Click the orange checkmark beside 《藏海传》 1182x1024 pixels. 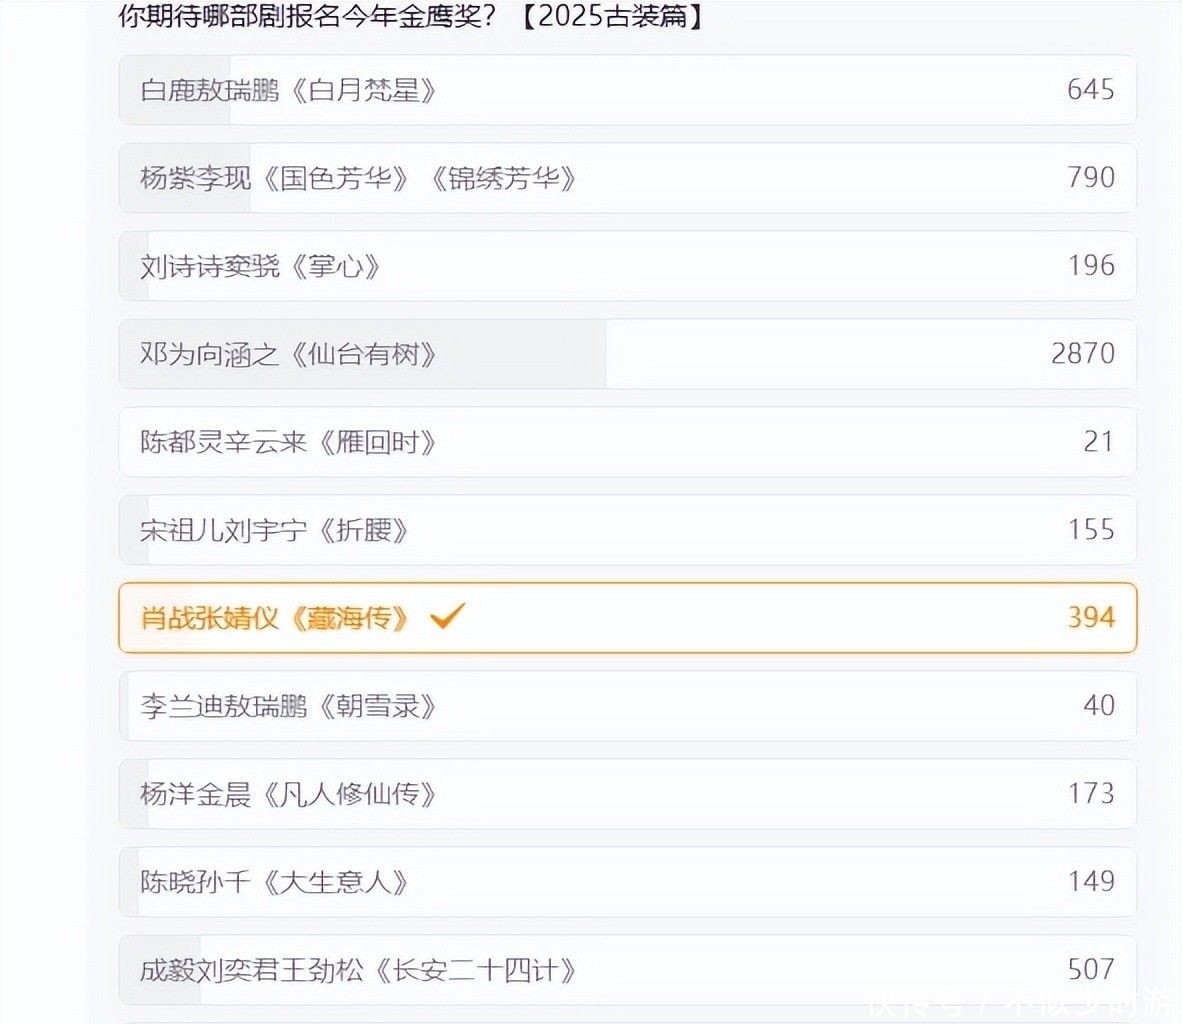tap(446, 616)
